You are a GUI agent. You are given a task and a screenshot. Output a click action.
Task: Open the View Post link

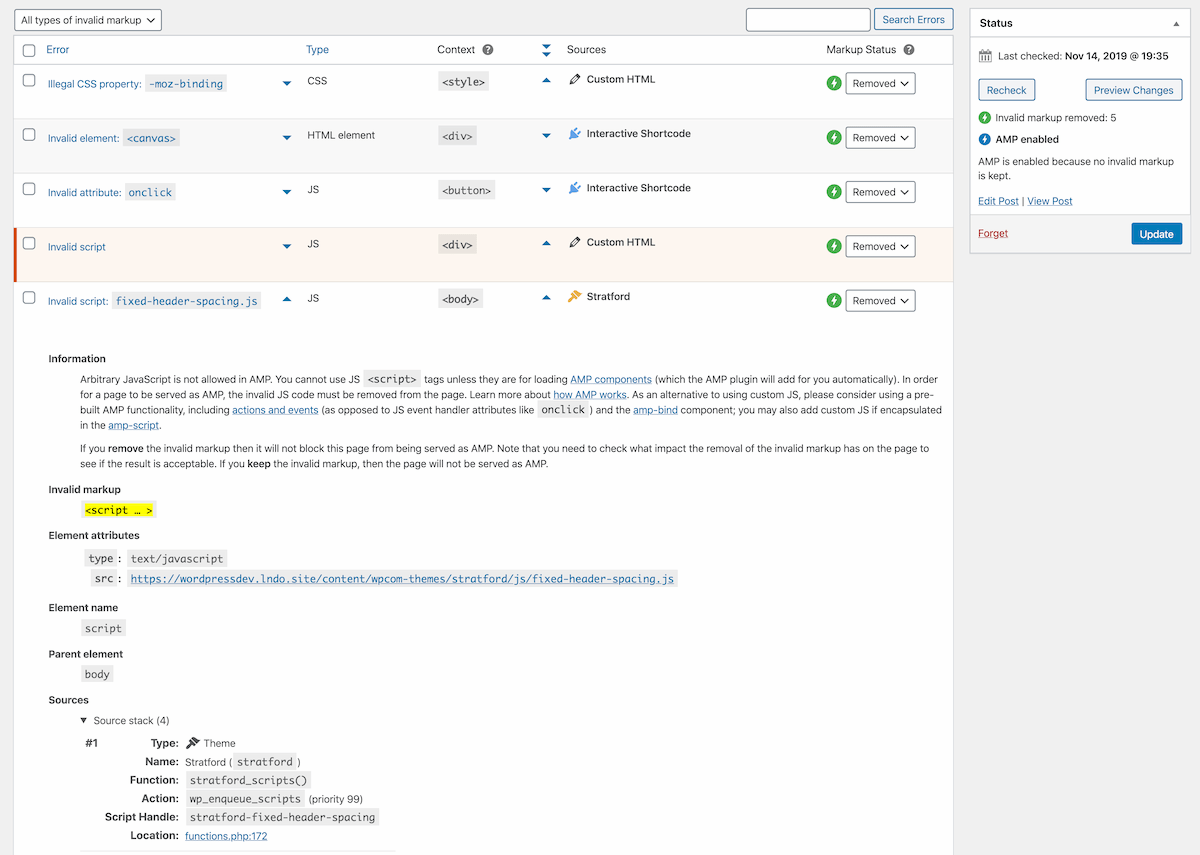1050,201
